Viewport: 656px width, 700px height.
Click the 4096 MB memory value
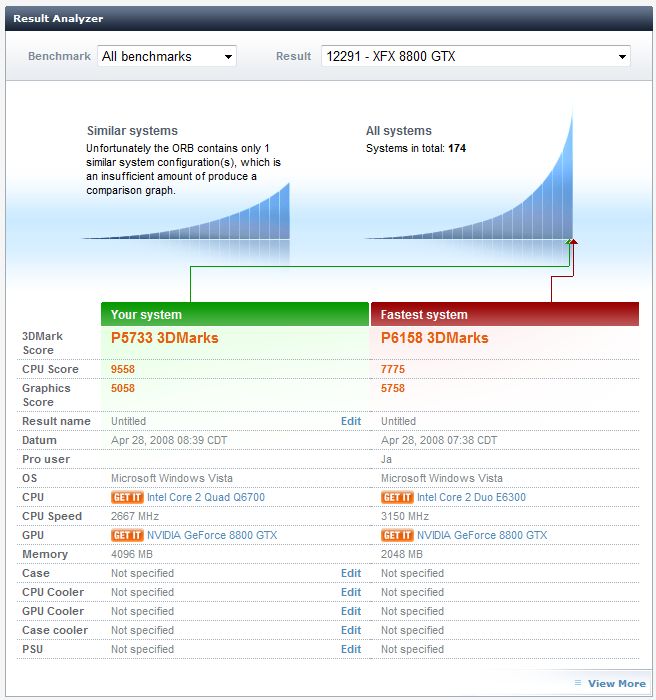pyautogui.click(x=132, y=554)
